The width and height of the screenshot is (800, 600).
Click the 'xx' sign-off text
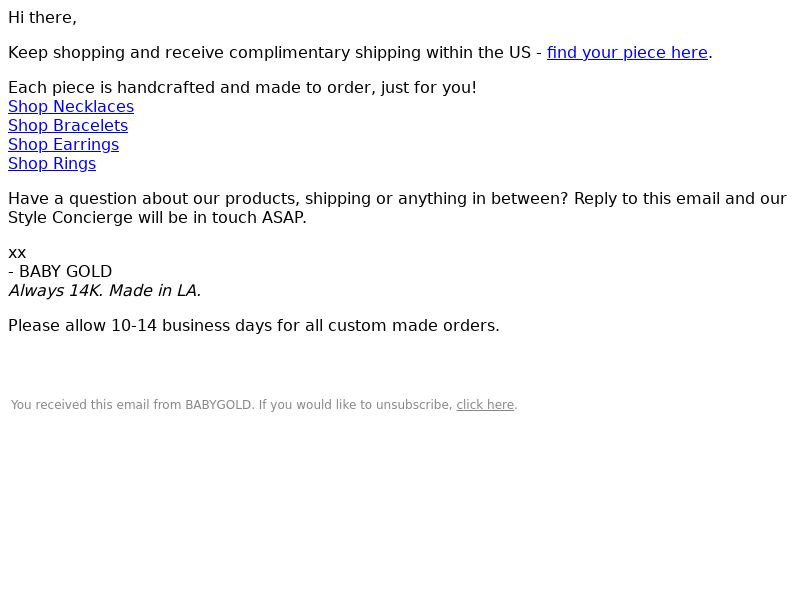coord(17,253)
